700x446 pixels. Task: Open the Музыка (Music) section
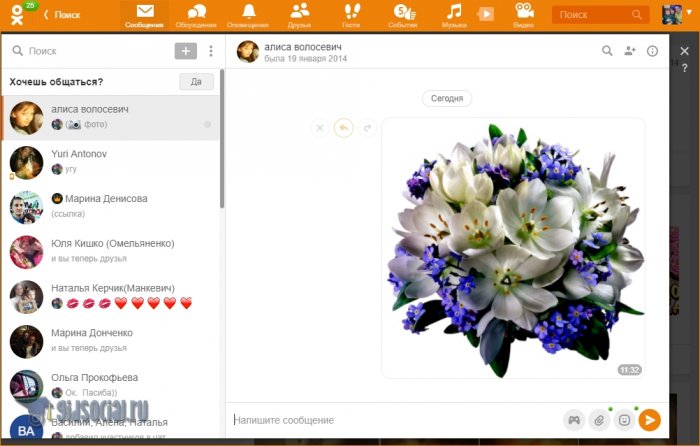(455, 15)
